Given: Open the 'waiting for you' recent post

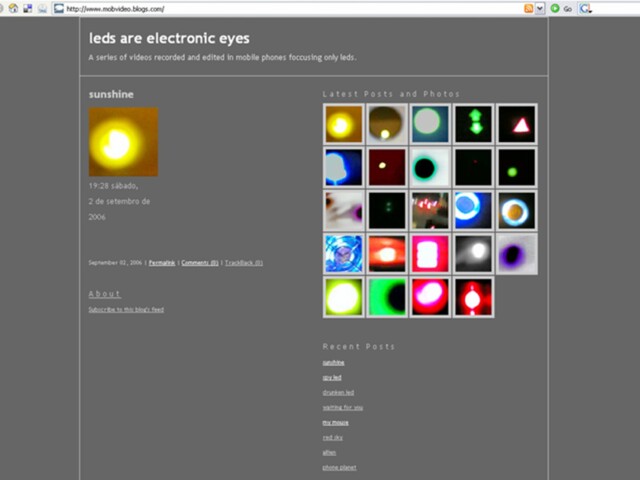Looking at the screenshot, I should point(343,408).
